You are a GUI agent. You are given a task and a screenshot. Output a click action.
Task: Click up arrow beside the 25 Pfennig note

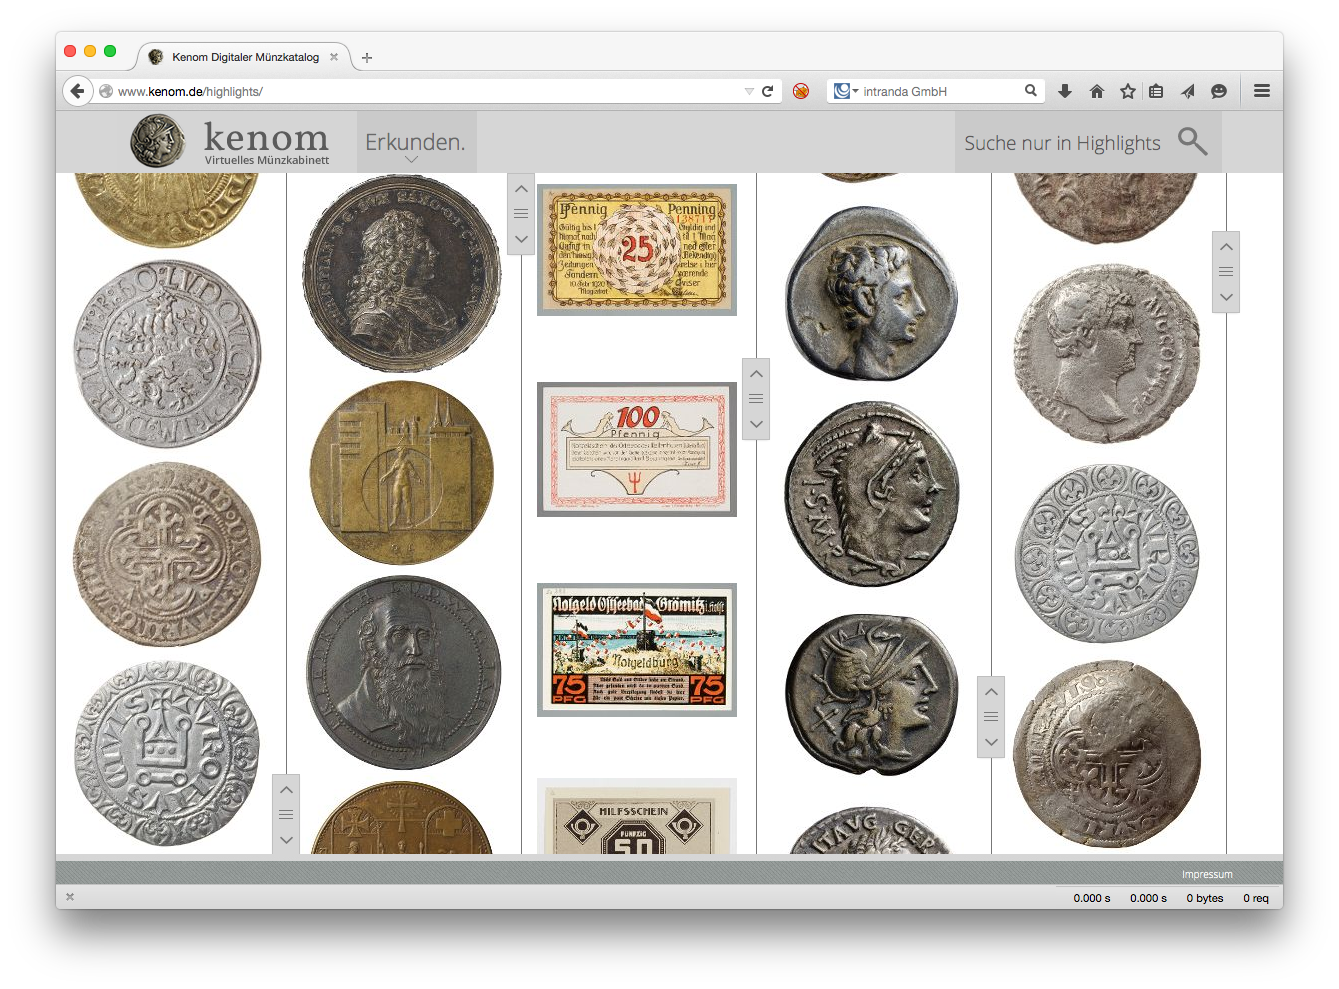(521, 188)
